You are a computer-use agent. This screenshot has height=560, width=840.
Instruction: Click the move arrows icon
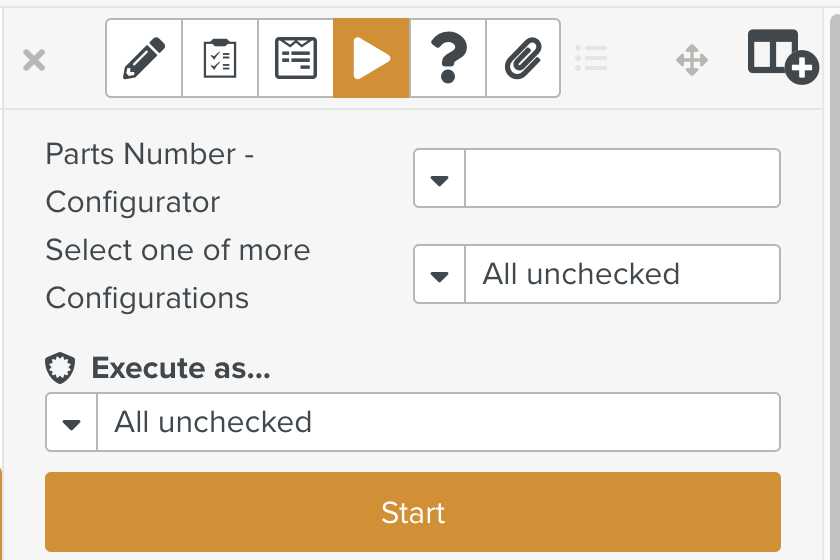(692, 59)
